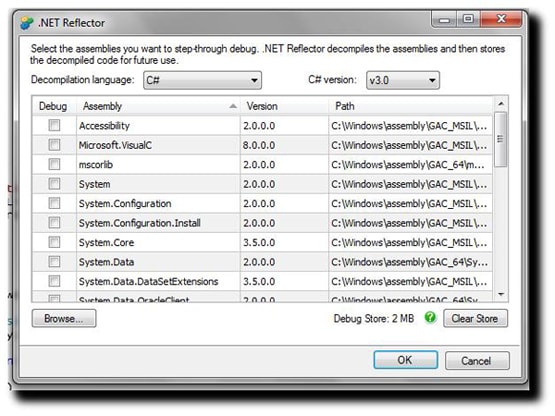Close the .NET Reflector dialog

pos(501,19)
